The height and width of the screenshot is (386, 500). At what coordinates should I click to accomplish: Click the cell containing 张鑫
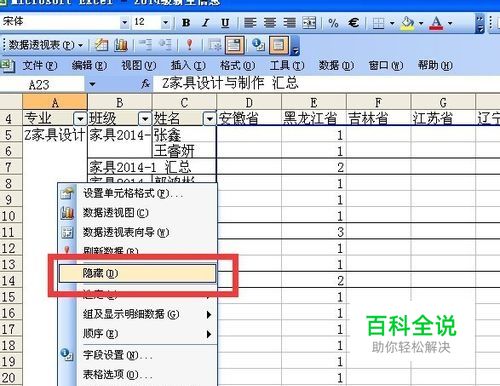tap(184, 135)
